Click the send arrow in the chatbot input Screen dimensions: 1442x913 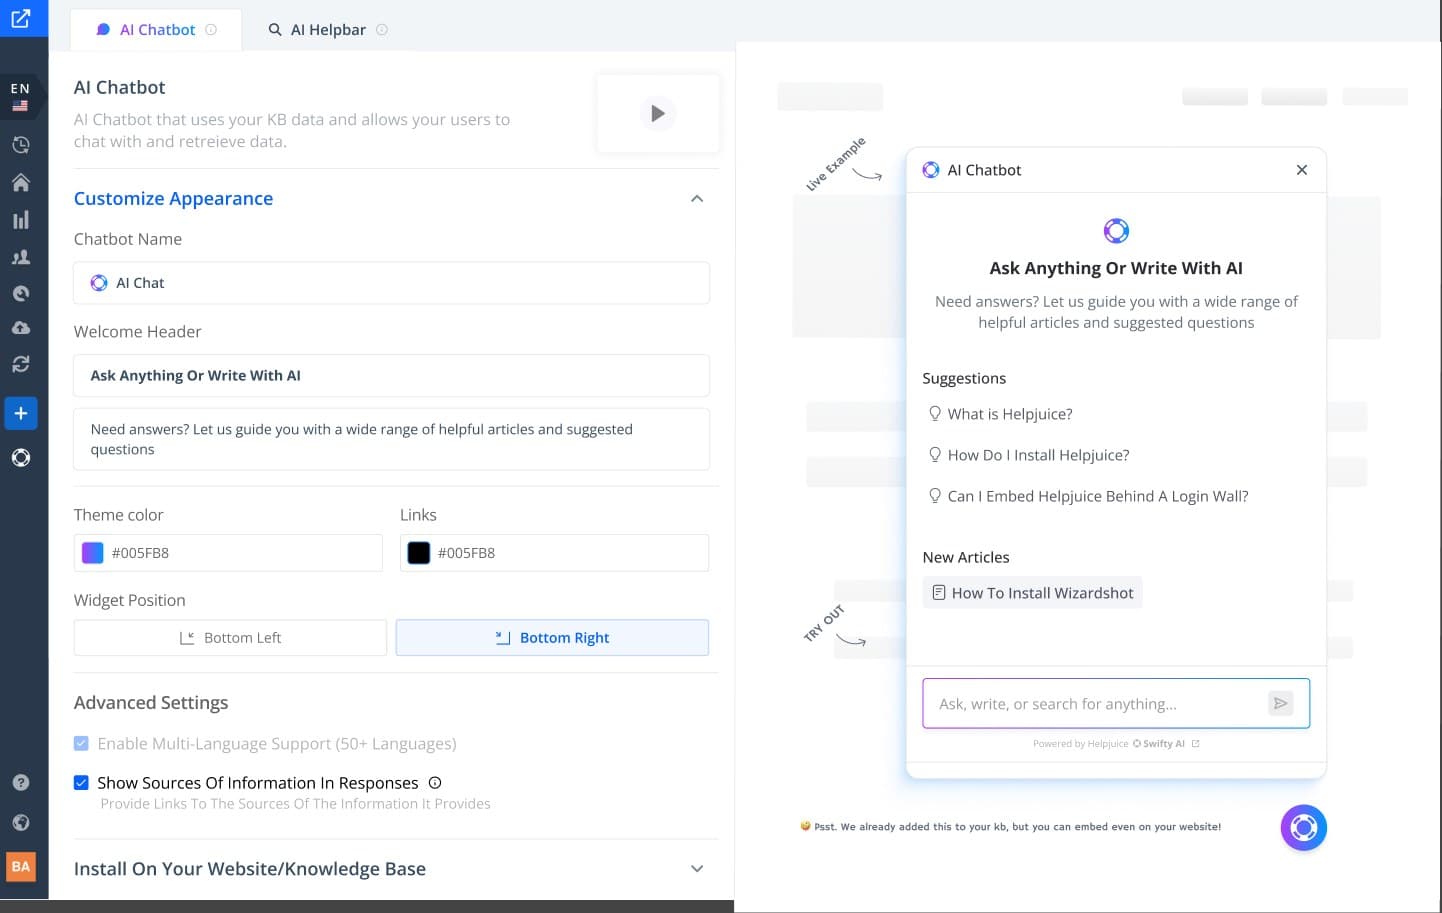pyautogui.click(x=1280, y=703)
